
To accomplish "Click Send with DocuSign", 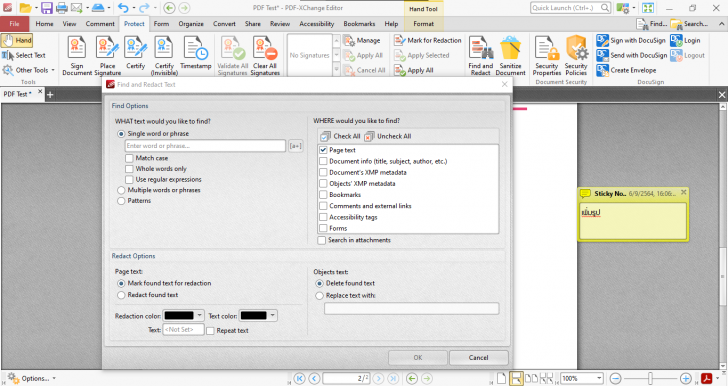I will coord(631,55).
